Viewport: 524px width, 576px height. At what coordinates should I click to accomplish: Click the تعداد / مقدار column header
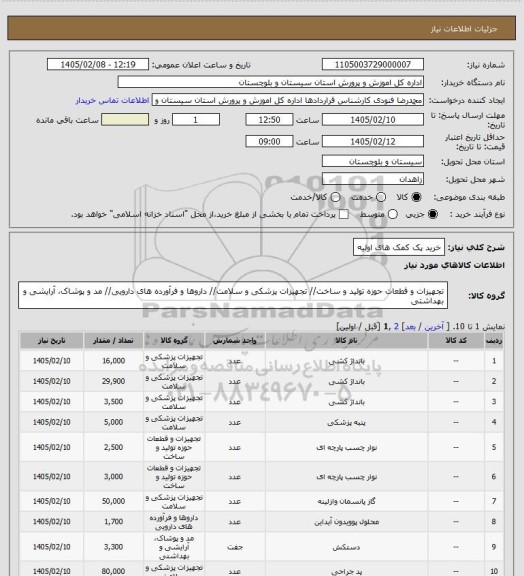coord(113,341)
